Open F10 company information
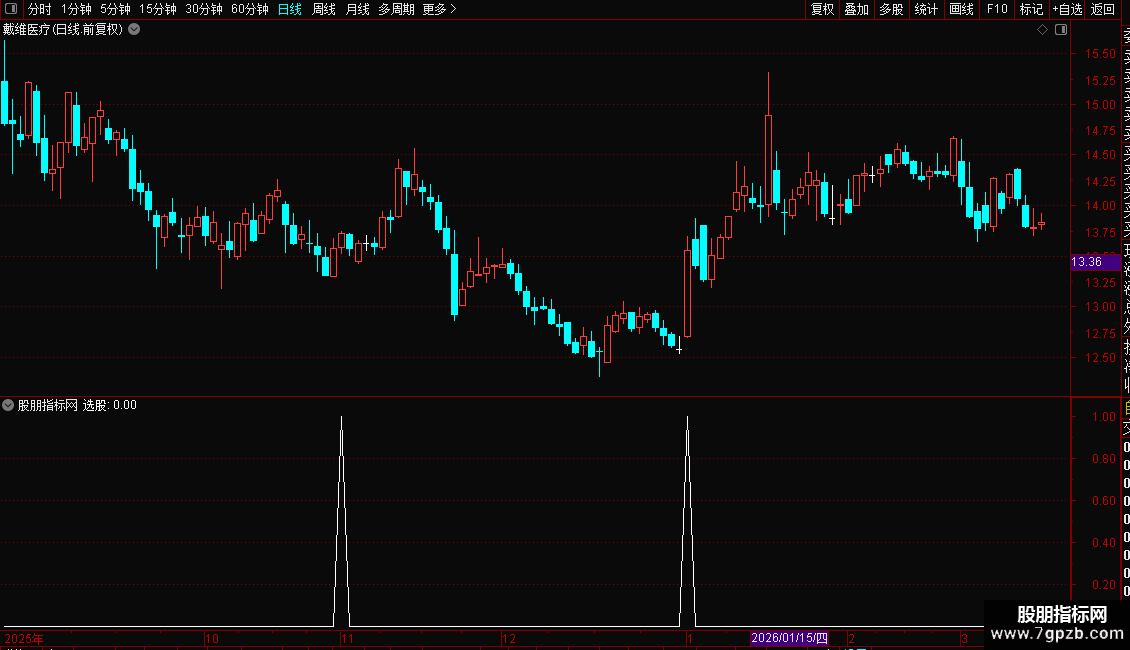The image size is (1130, 650). (997, 9)
